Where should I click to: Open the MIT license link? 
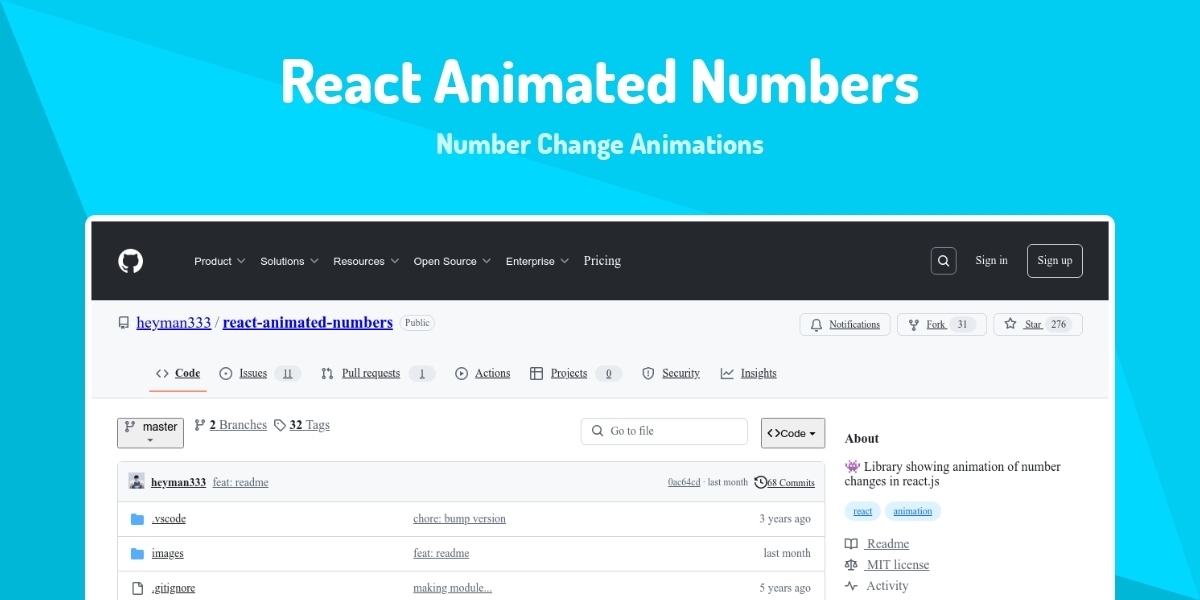click(x=898, y=564)
